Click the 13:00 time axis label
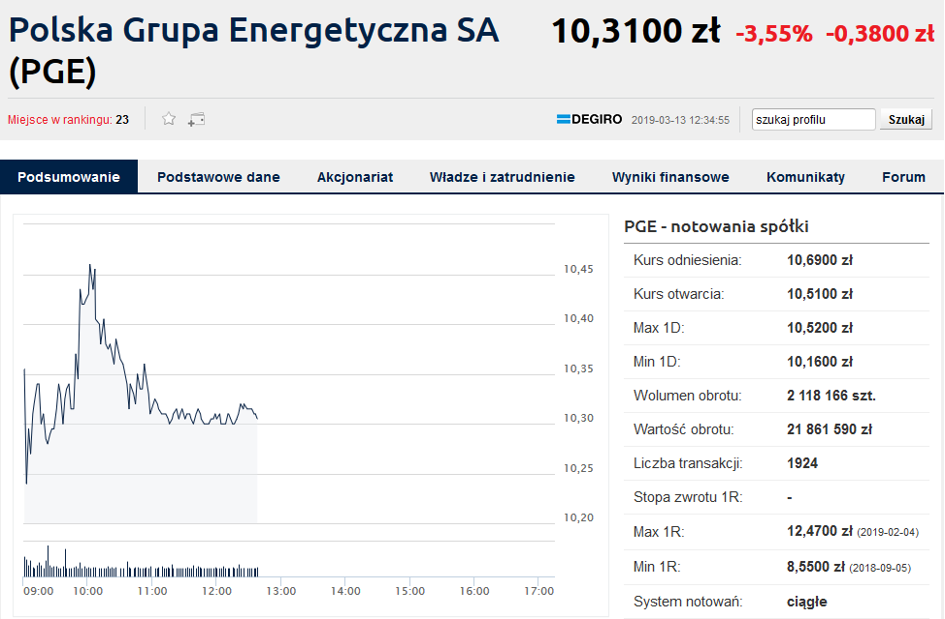 tap(281, 591)
